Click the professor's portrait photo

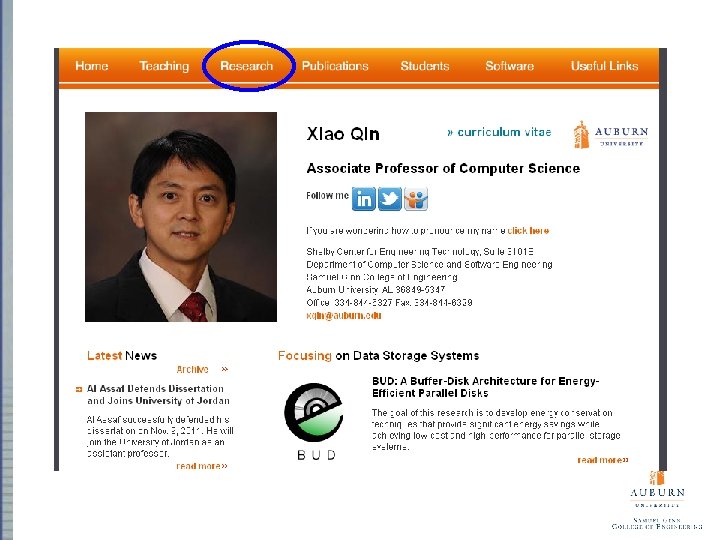[181, 217]
